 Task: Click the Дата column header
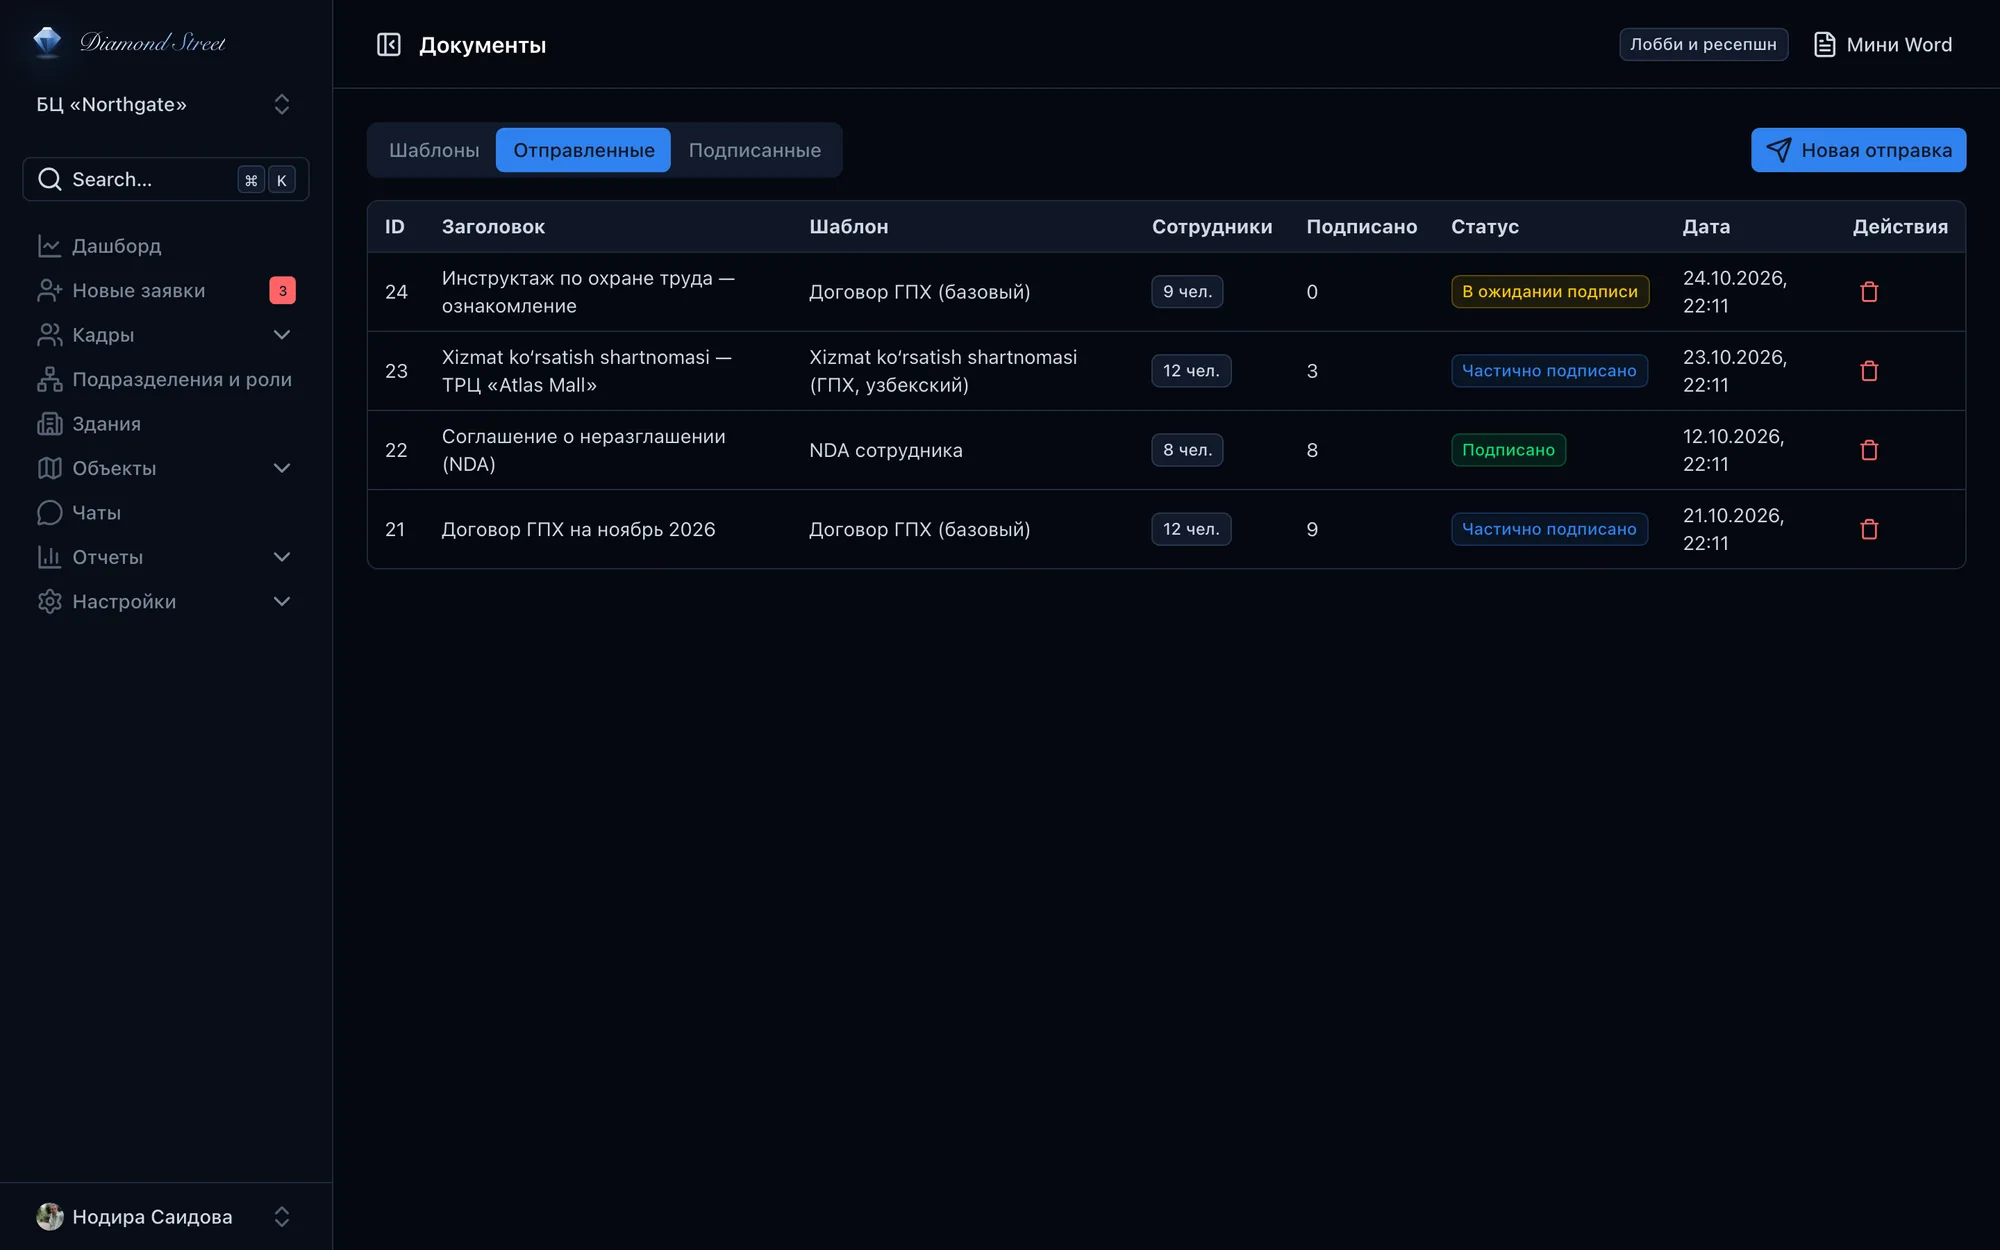point(1706,227)
